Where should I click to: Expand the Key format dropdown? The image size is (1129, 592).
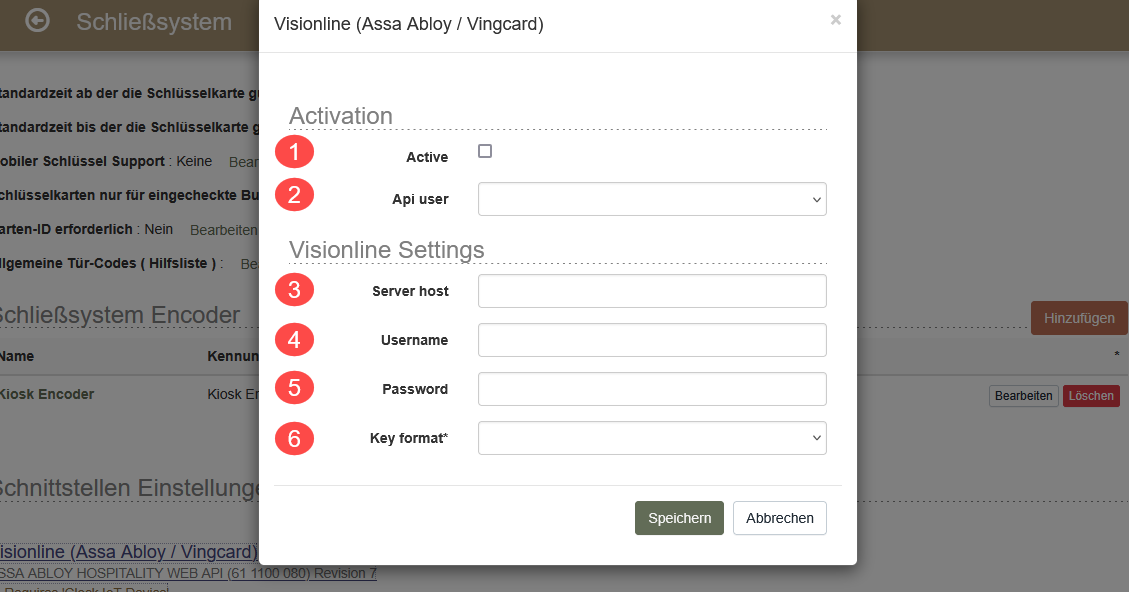click(x=652, y=438)
